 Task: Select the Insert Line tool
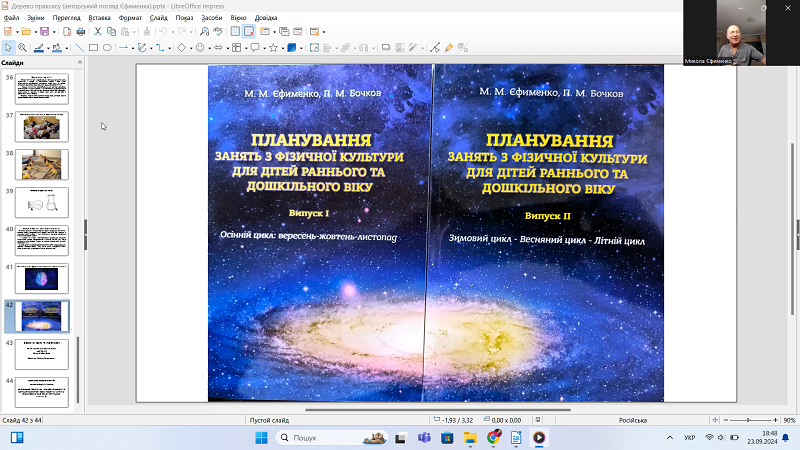tap(79, 47)
